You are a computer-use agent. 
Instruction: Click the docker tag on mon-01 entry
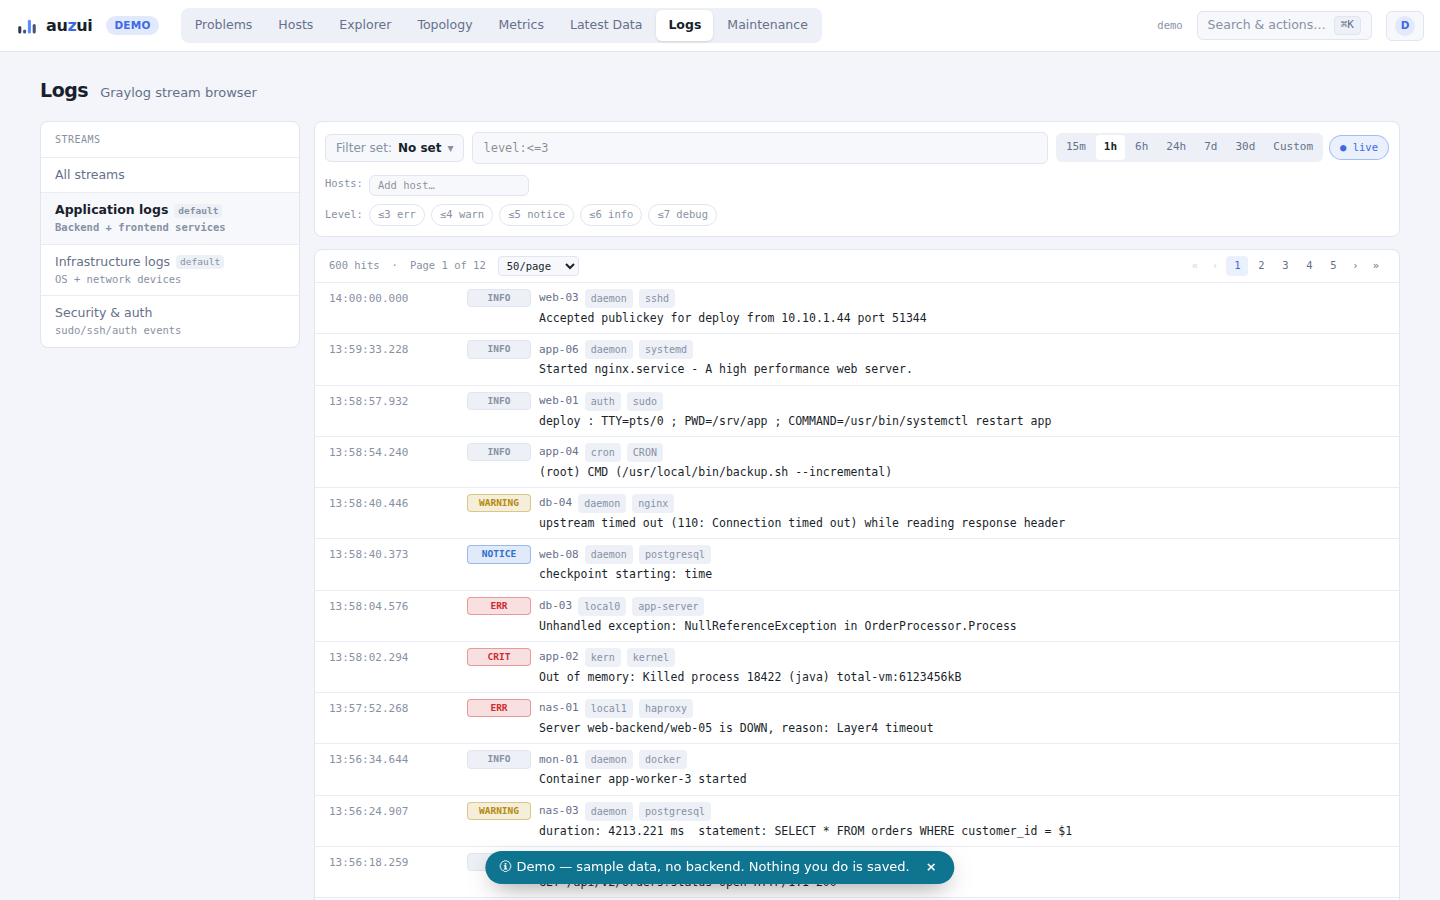(663, 759)
